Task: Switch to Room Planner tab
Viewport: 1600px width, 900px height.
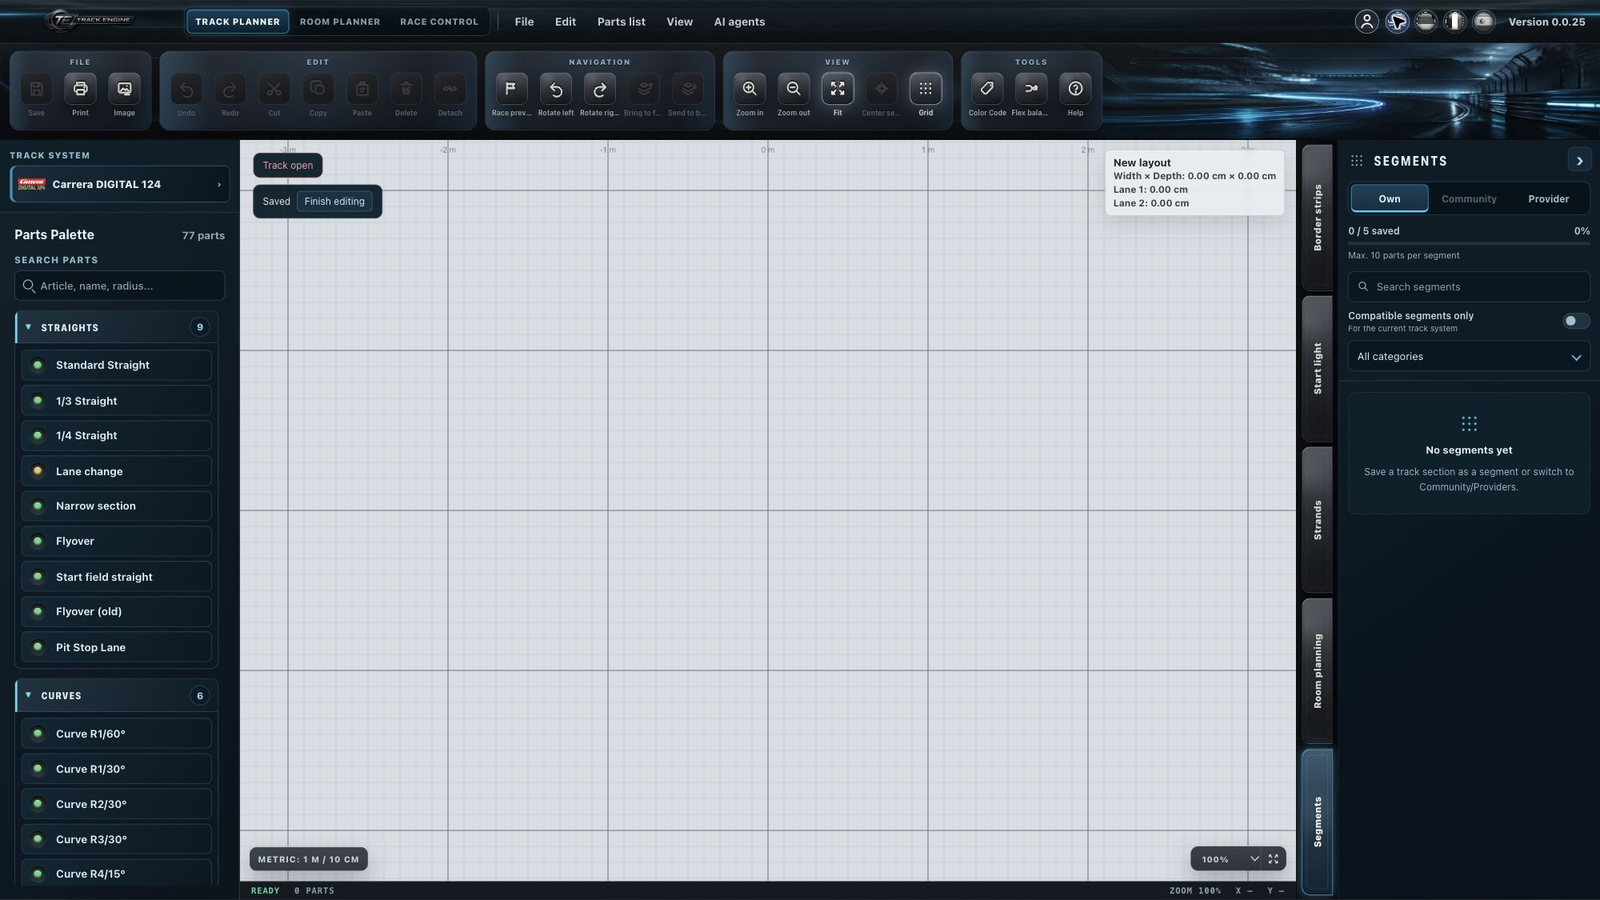Action: (x=340, y=21)
